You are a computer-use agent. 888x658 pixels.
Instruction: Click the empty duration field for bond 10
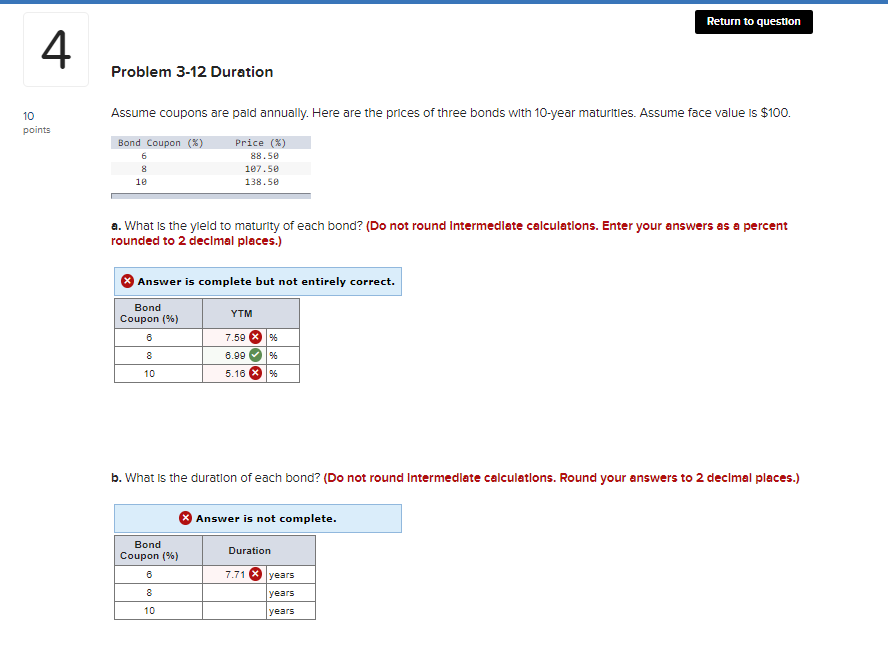point(232,610)
